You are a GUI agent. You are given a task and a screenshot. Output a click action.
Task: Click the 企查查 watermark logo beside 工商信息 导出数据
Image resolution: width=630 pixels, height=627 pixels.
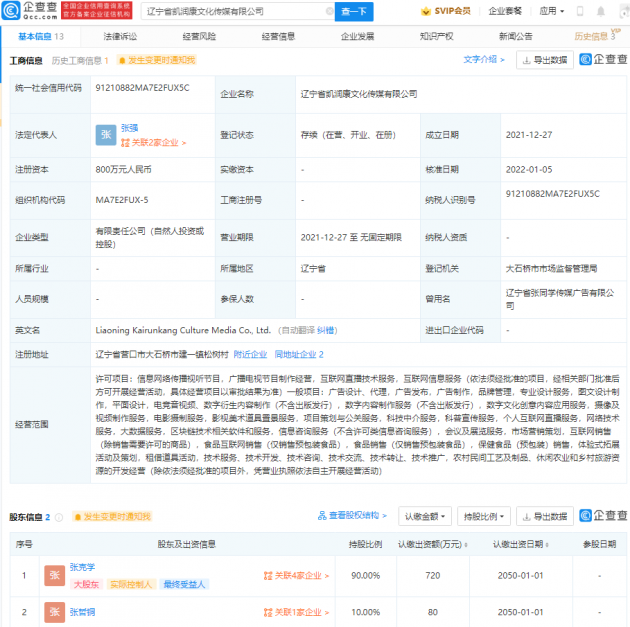point(603,59)
